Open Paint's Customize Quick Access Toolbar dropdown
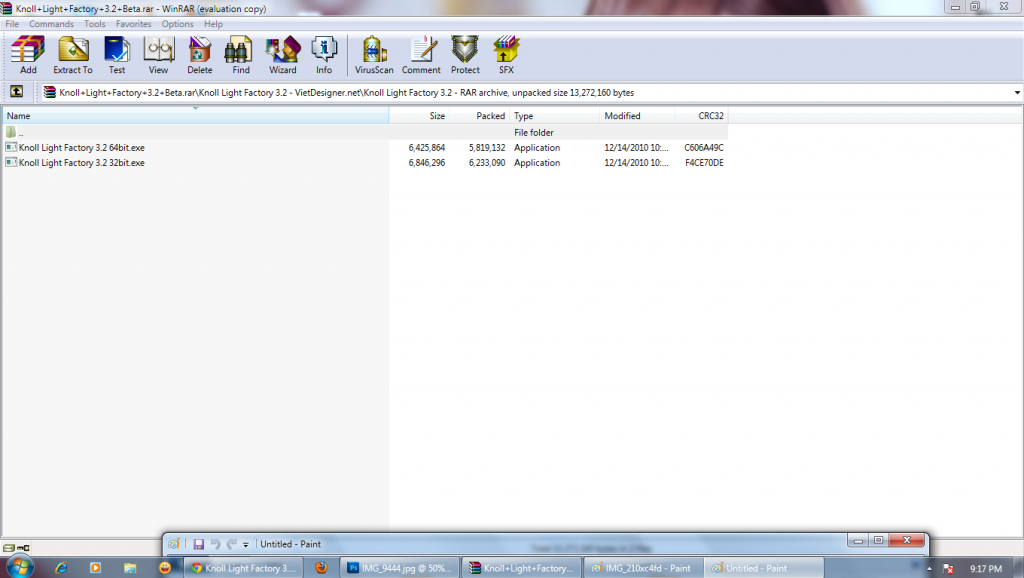1024x578 pixels. point(246,544)
